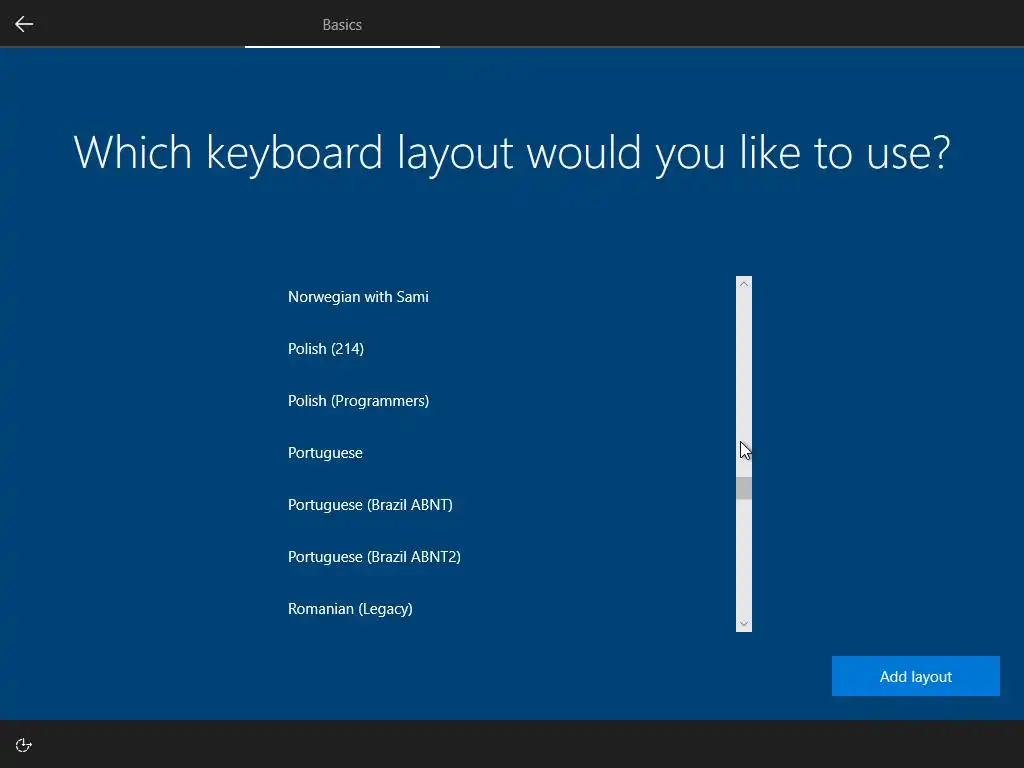
Task: Open the Ease of Access icon
Action: click(24, 745)
